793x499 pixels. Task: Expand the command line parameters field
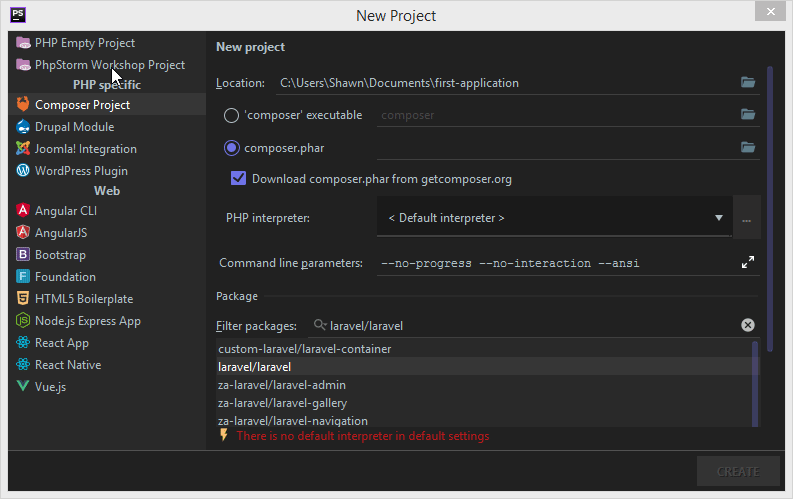[x=747, y=262]
